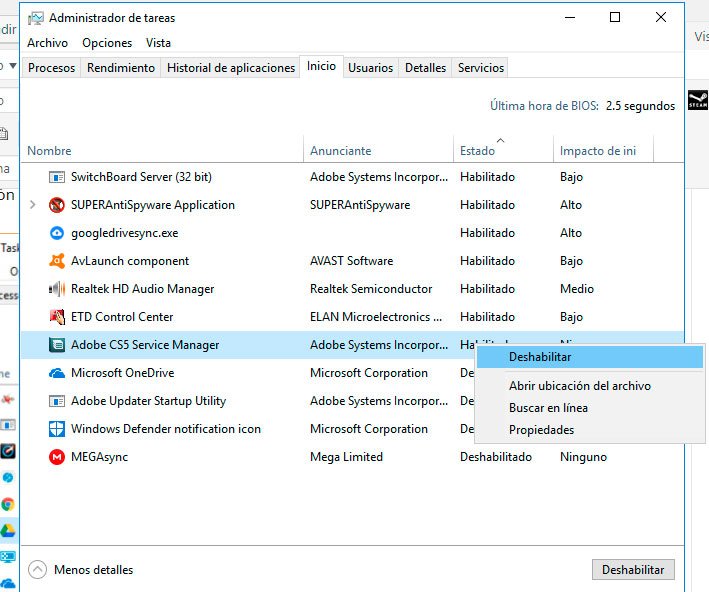Screen dimensions: 709x592
Task: Click the Menos detalles label
Action: point(94,570)
